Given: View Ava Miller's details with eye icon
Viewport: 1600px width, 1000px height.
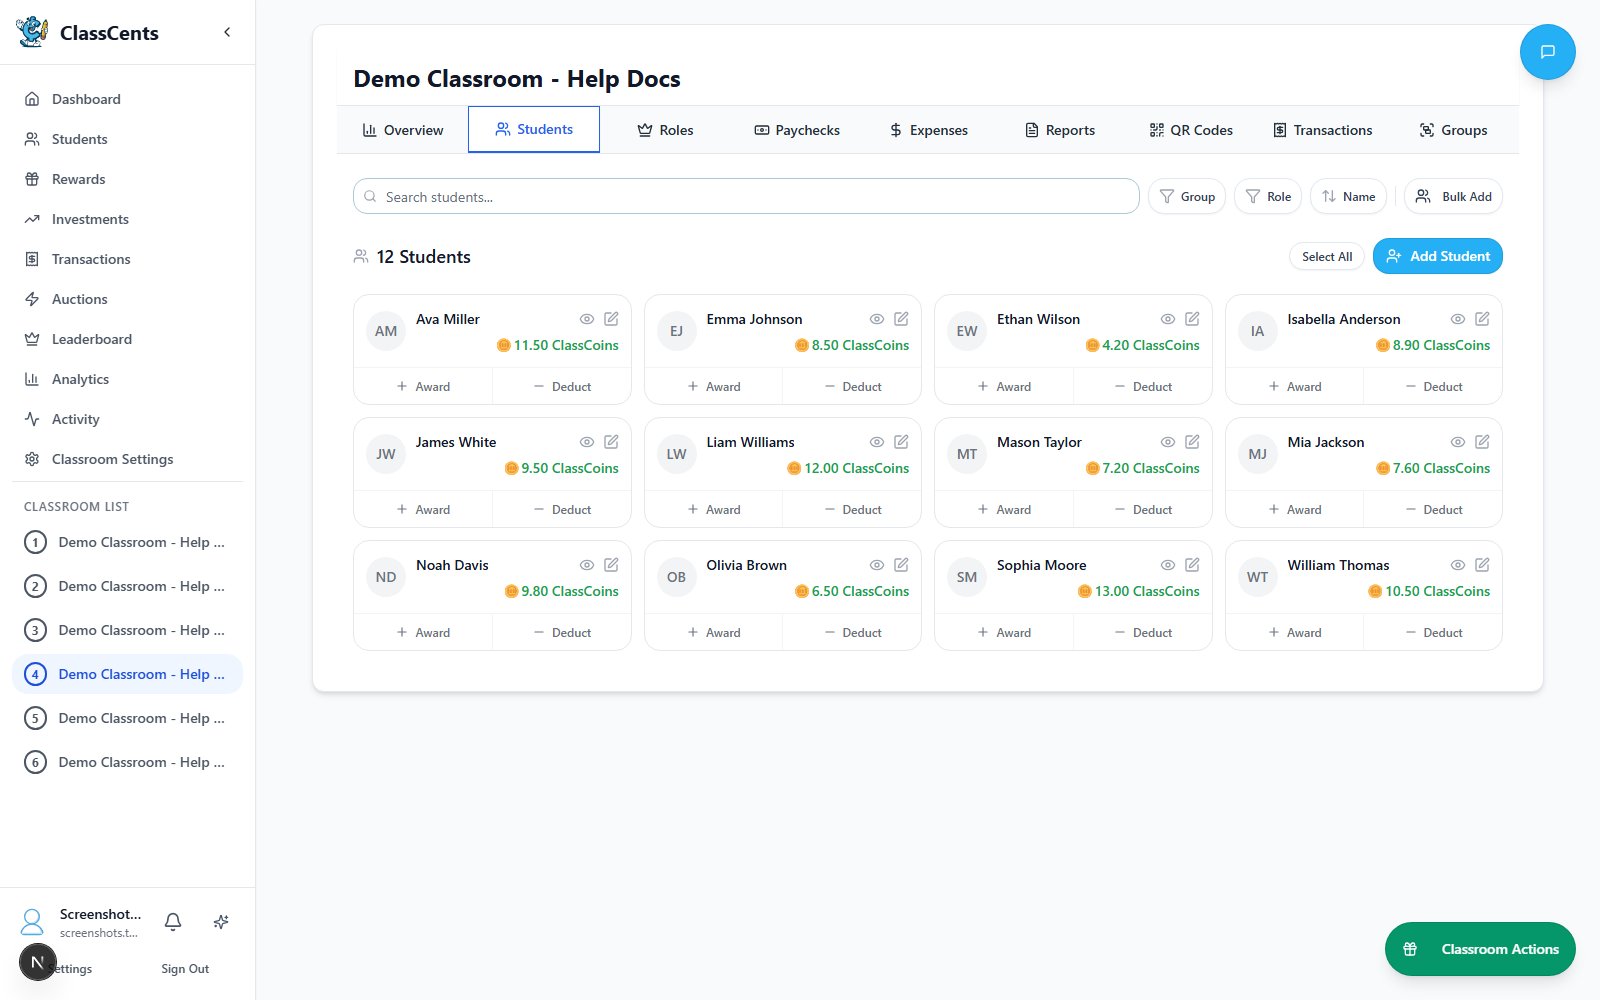Looking at the screenshot, I should pyautogui.click(x=587, y=319).
